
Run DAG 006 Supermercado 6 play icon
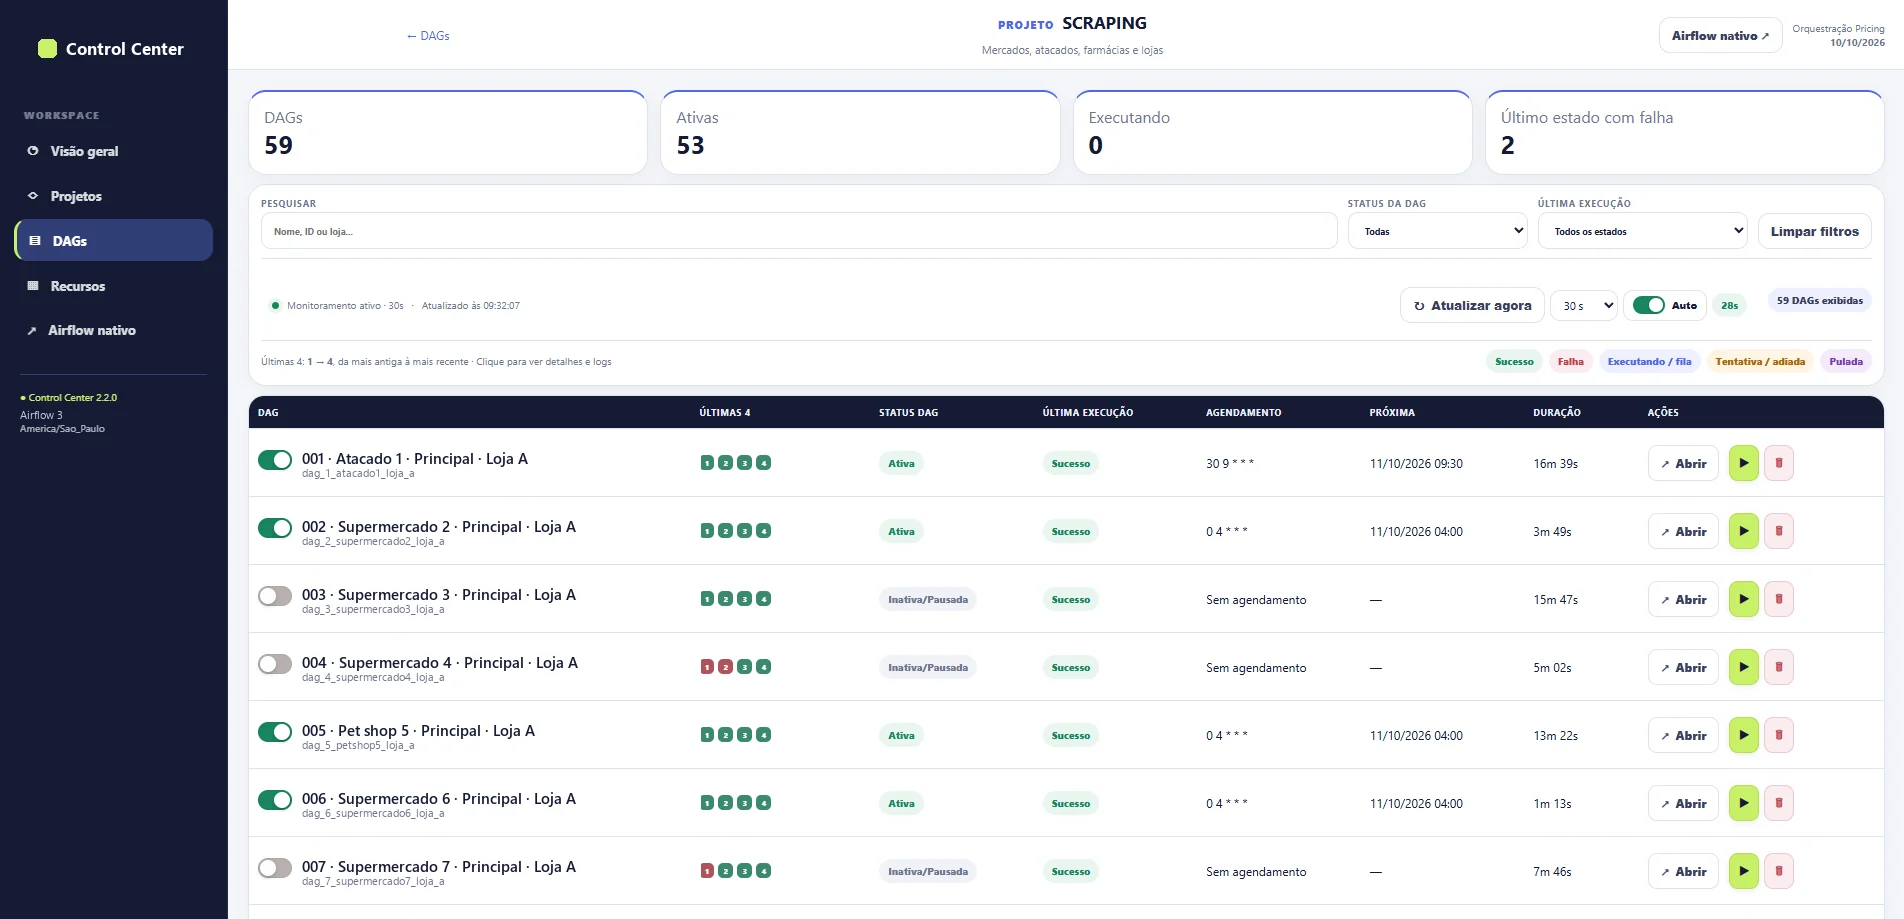tap(1743, 803)
